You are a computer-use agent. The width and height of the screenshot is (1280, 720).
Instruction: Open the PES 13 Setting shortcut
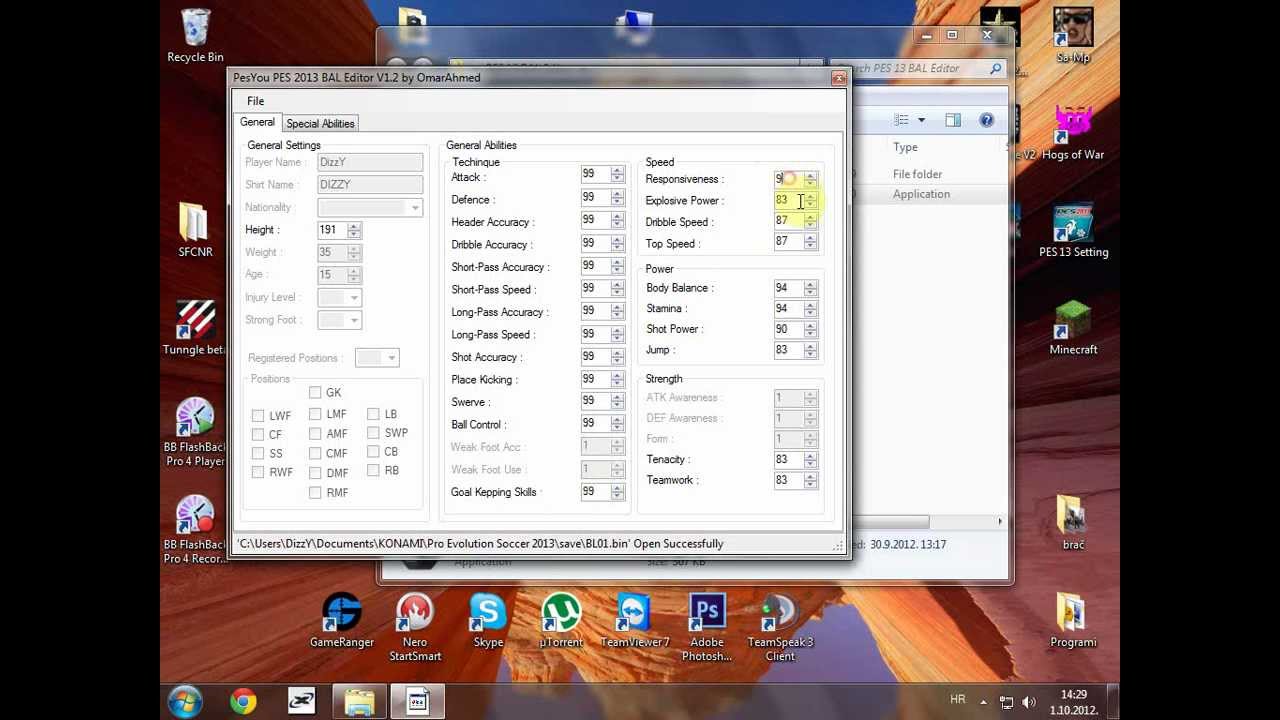[1073, 230]
